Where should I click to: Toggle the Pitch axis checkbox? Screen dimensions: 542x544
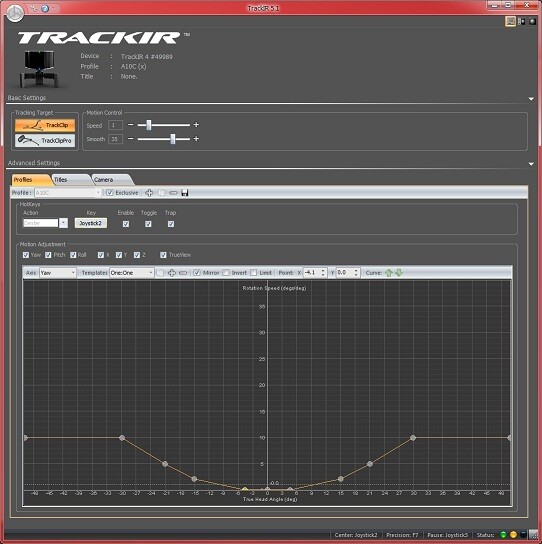pyautogui.click(x=48, y=255)
